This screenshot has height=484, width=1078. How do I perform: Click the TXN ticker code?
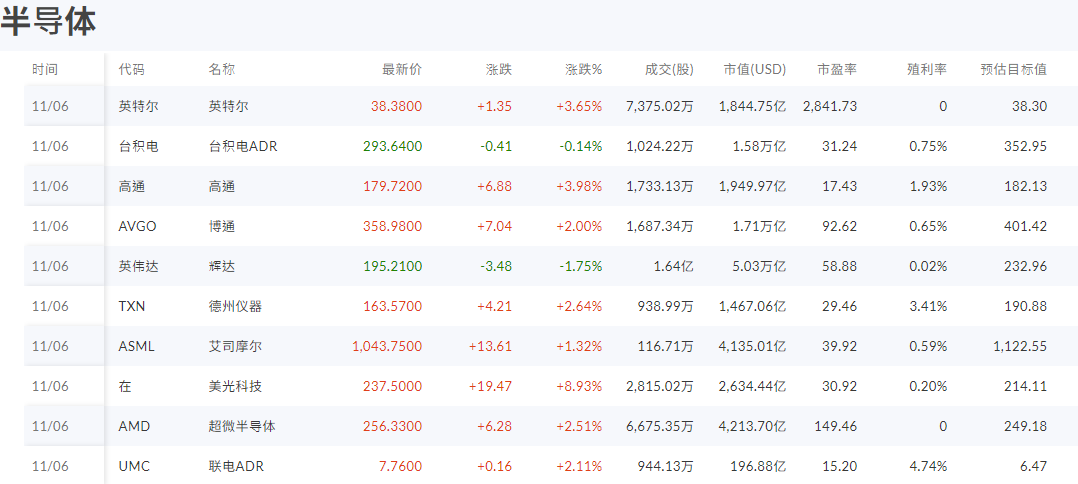(132, 306)
